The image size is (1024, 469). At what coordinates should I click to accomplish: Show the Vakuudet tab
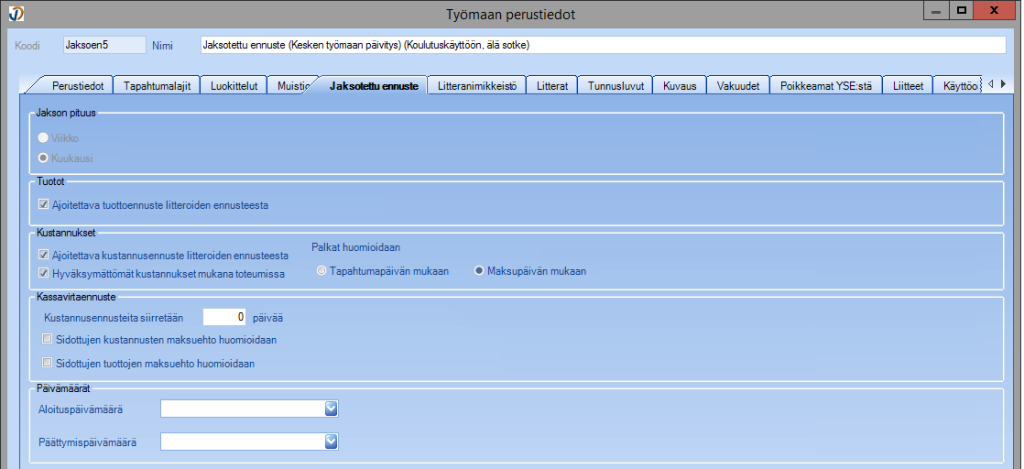(738, 86)
